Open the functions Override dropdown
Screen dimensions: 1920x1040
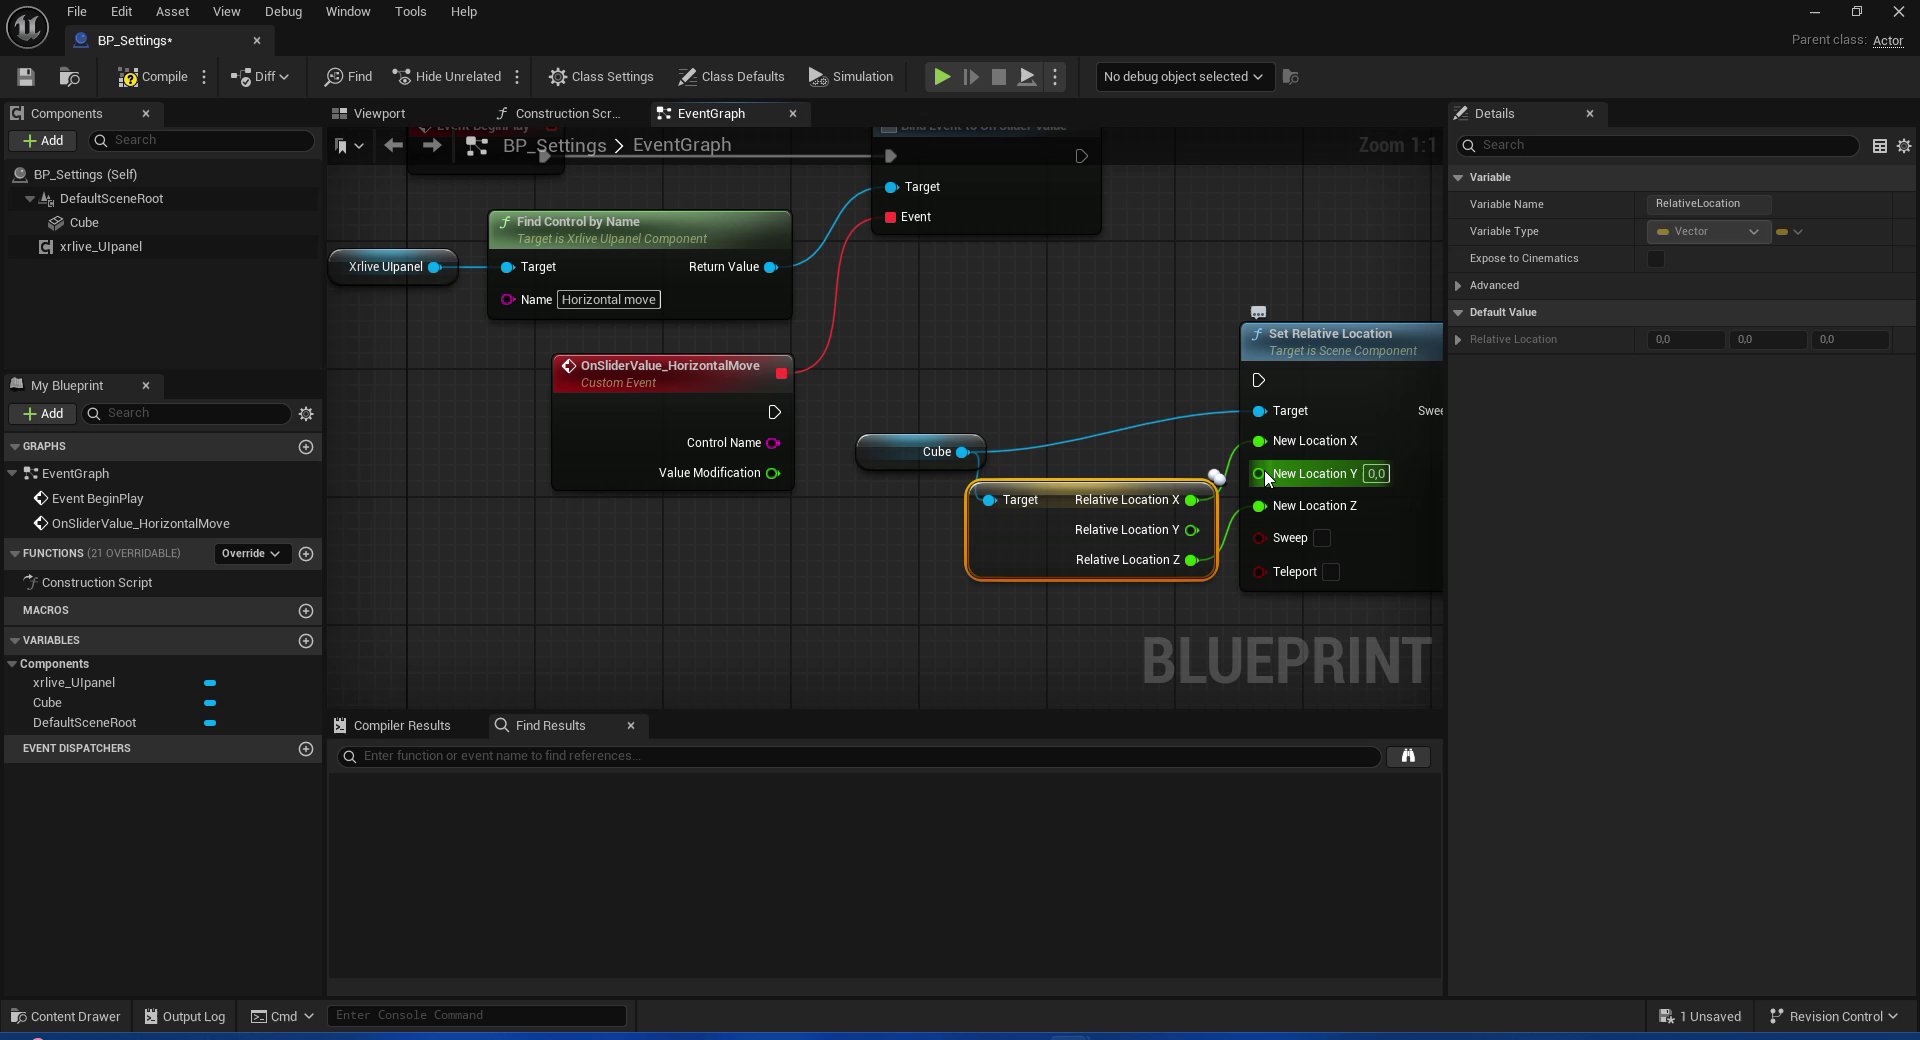pos(251,554)
